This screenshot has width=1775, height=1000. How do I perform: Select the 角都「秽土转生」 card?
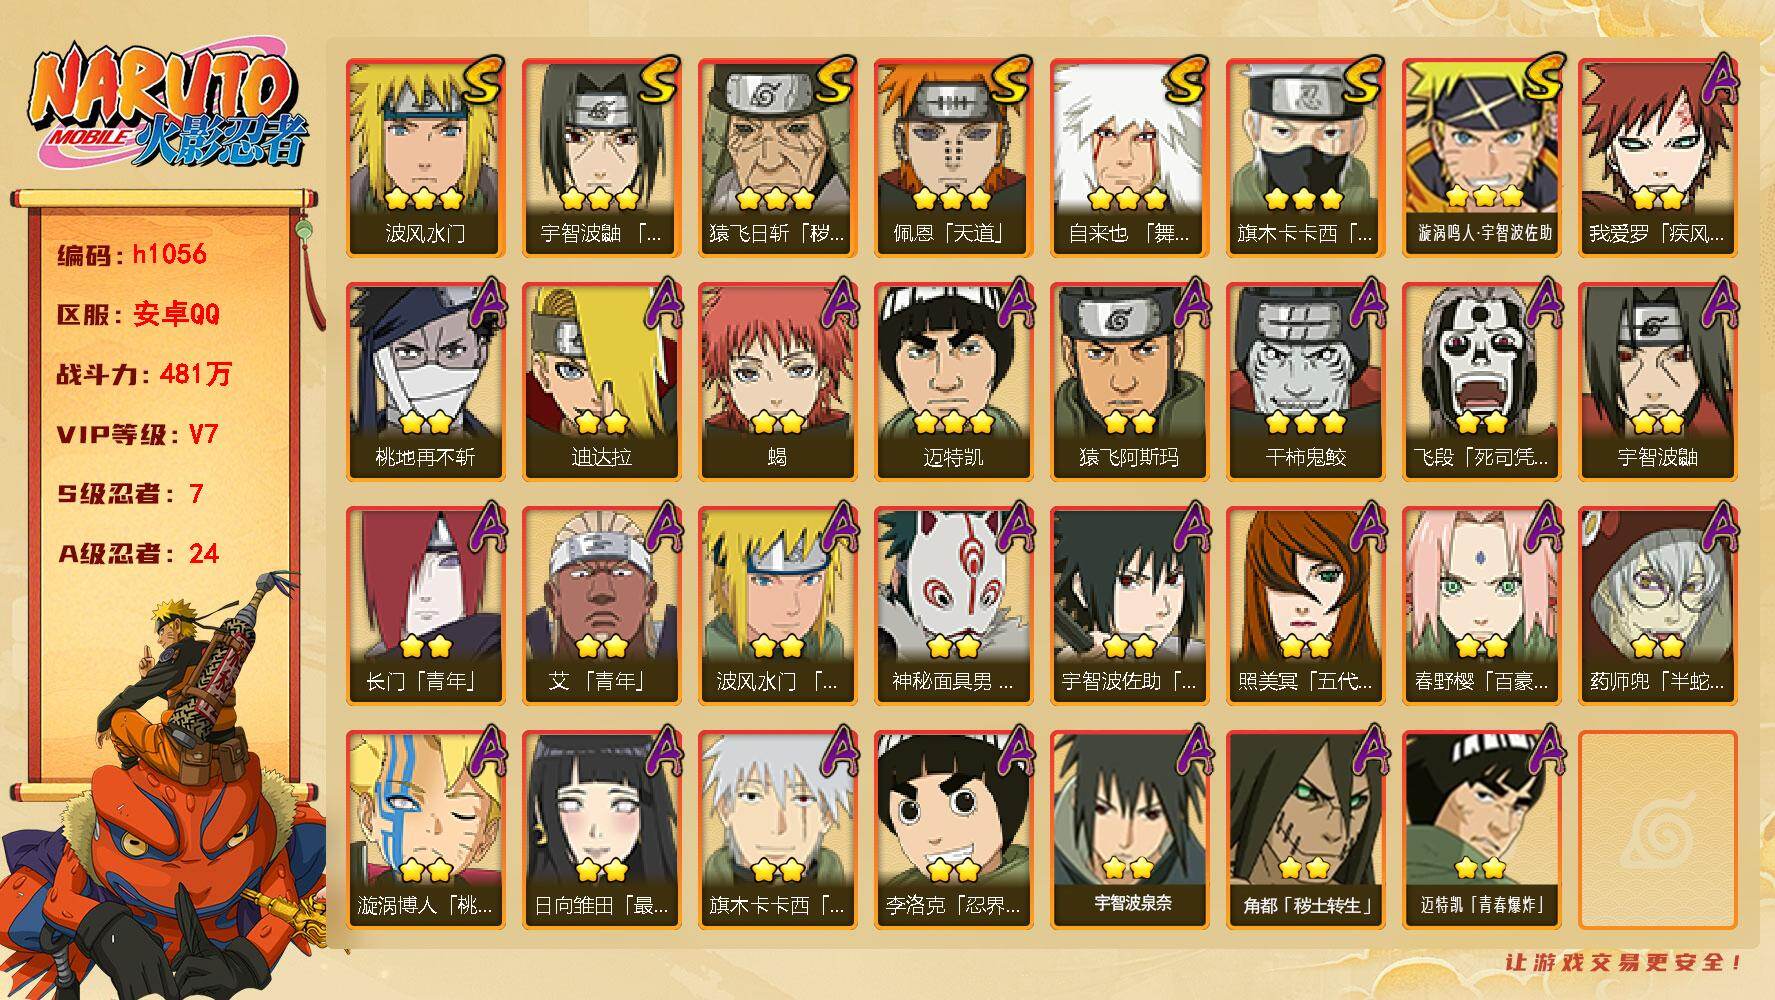pyautogui.click(x=1305, y=830)
